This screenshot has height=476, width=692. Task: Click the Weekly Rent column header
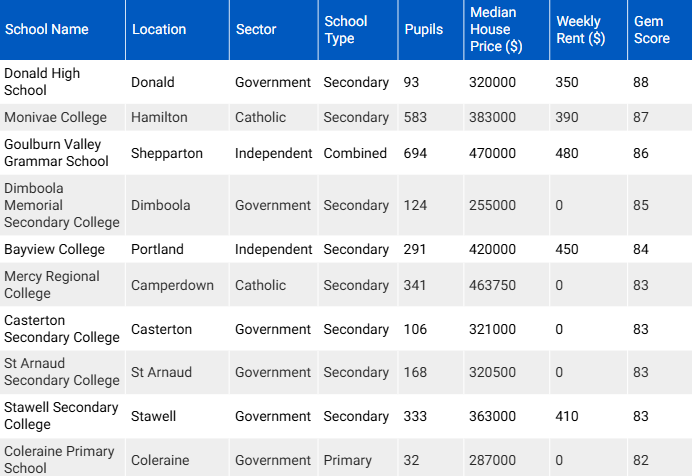(x=581, y=29)
